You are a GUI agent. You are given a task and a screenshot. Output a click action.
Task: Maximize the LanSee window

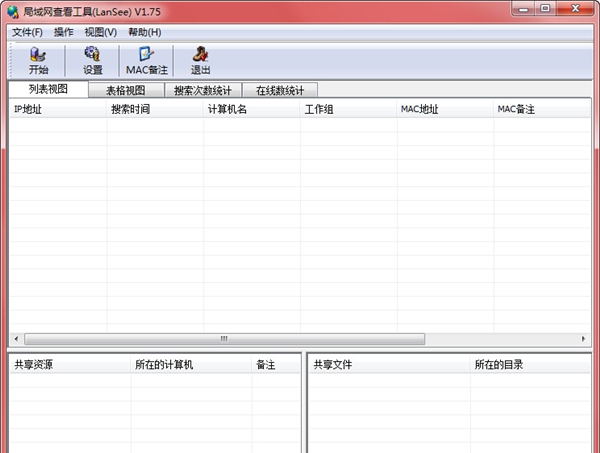pos(546,9)
